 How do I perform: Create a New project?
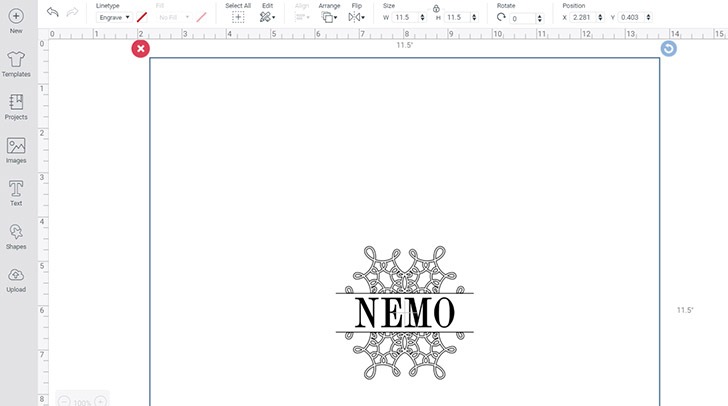click(x=16, y=21)
